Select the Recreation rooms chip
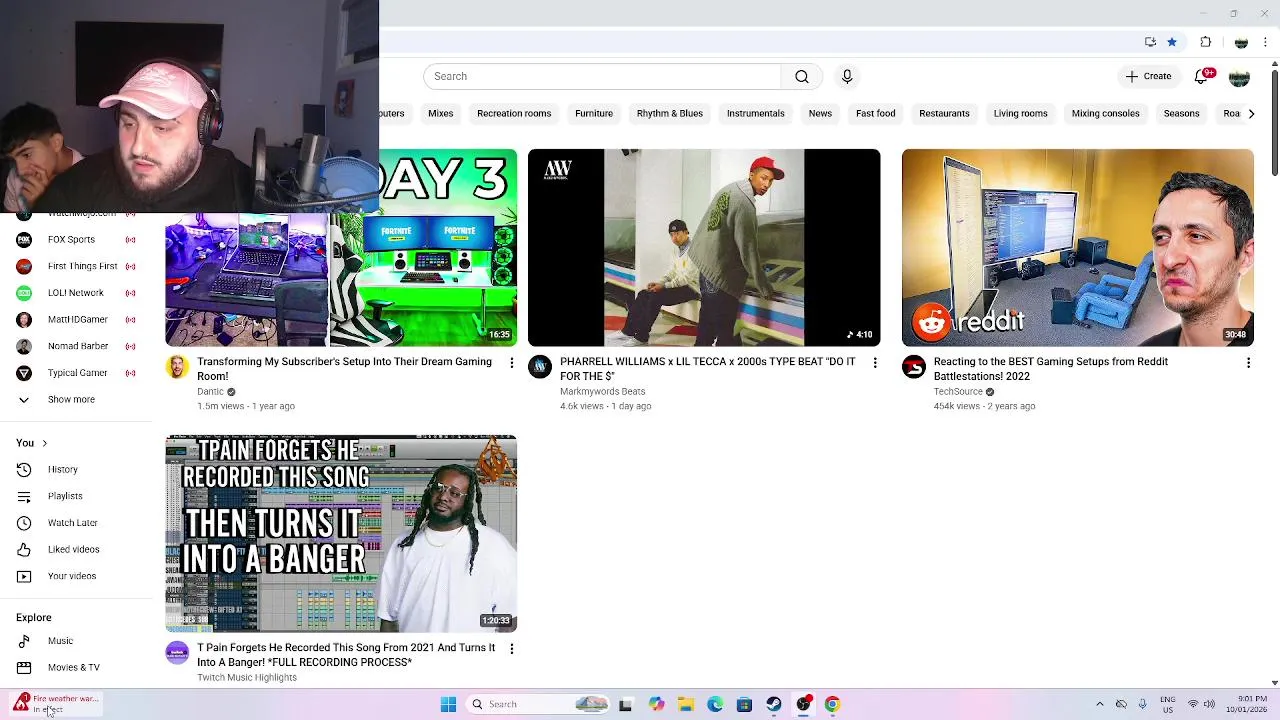Image resolution: width=1280 pixels, height=720 pixels. tap(514, 113)
